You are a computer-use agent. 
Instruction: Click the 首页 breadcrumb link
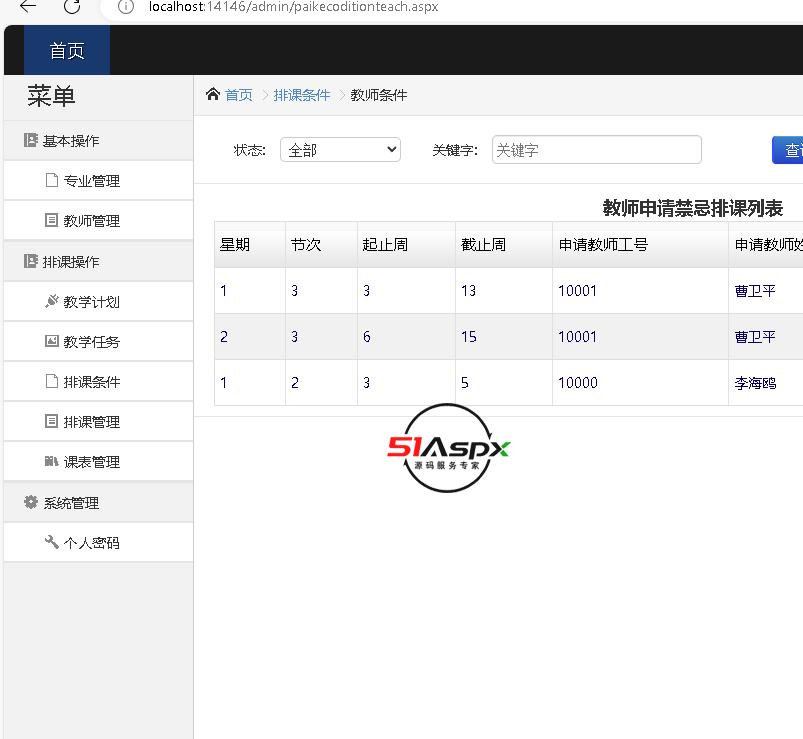pos(238,95)
